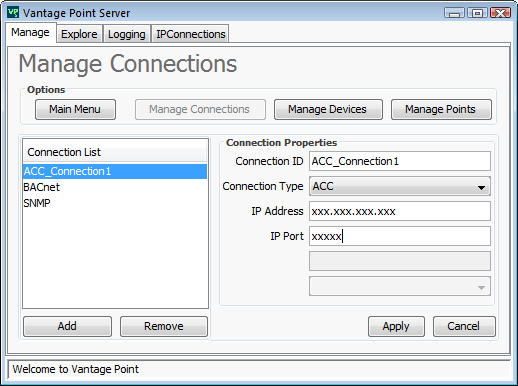Click the Main Menu button
This screenshot has width=518, height=386.
tap(75, 109)
